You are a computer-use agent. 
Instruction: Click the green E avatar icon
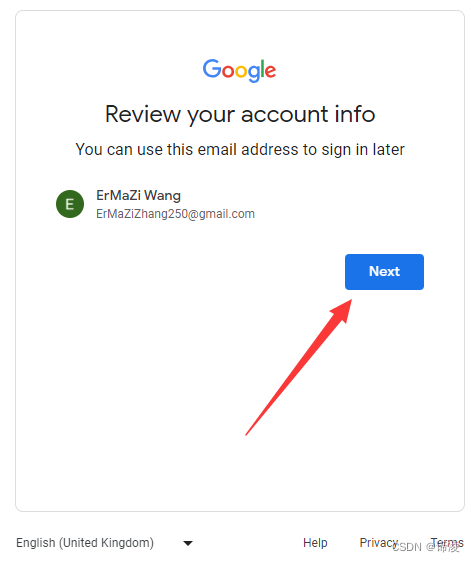click(x=70, y=204)
